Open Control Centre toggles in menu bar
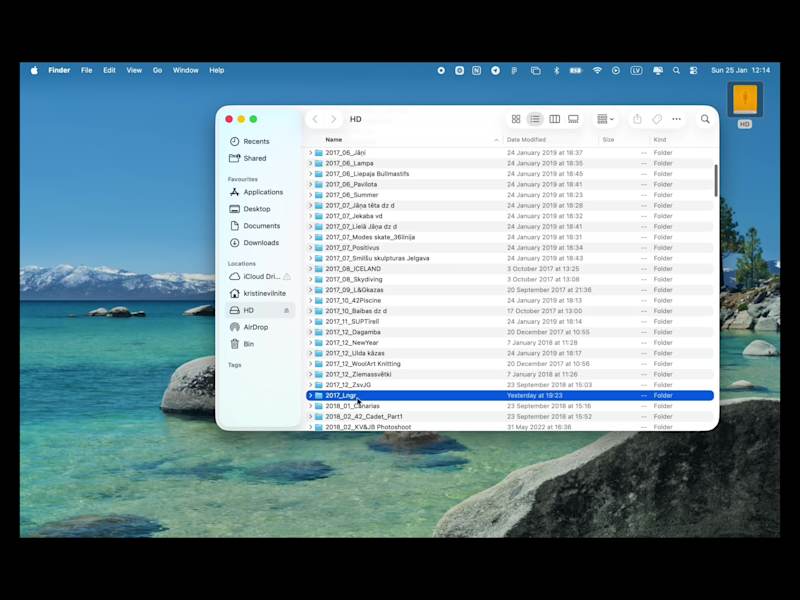Screen dimensions: 800x600 [692, 70]
